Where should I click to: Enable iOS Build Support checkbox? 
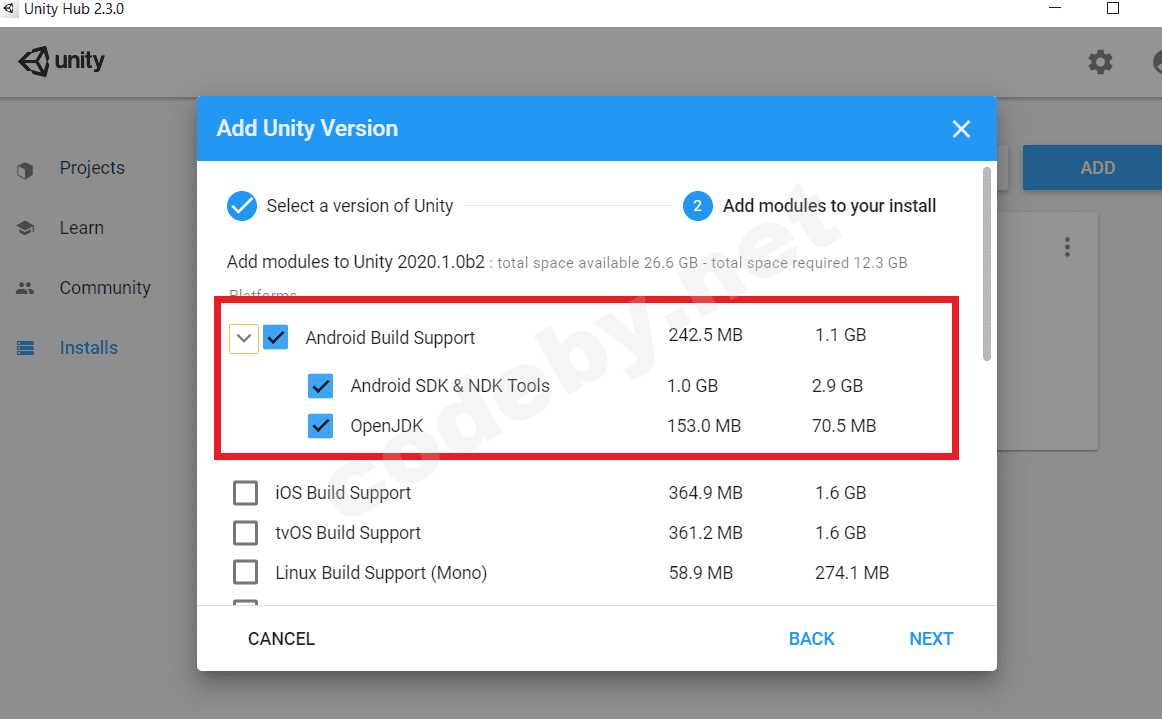click(245, 493)
